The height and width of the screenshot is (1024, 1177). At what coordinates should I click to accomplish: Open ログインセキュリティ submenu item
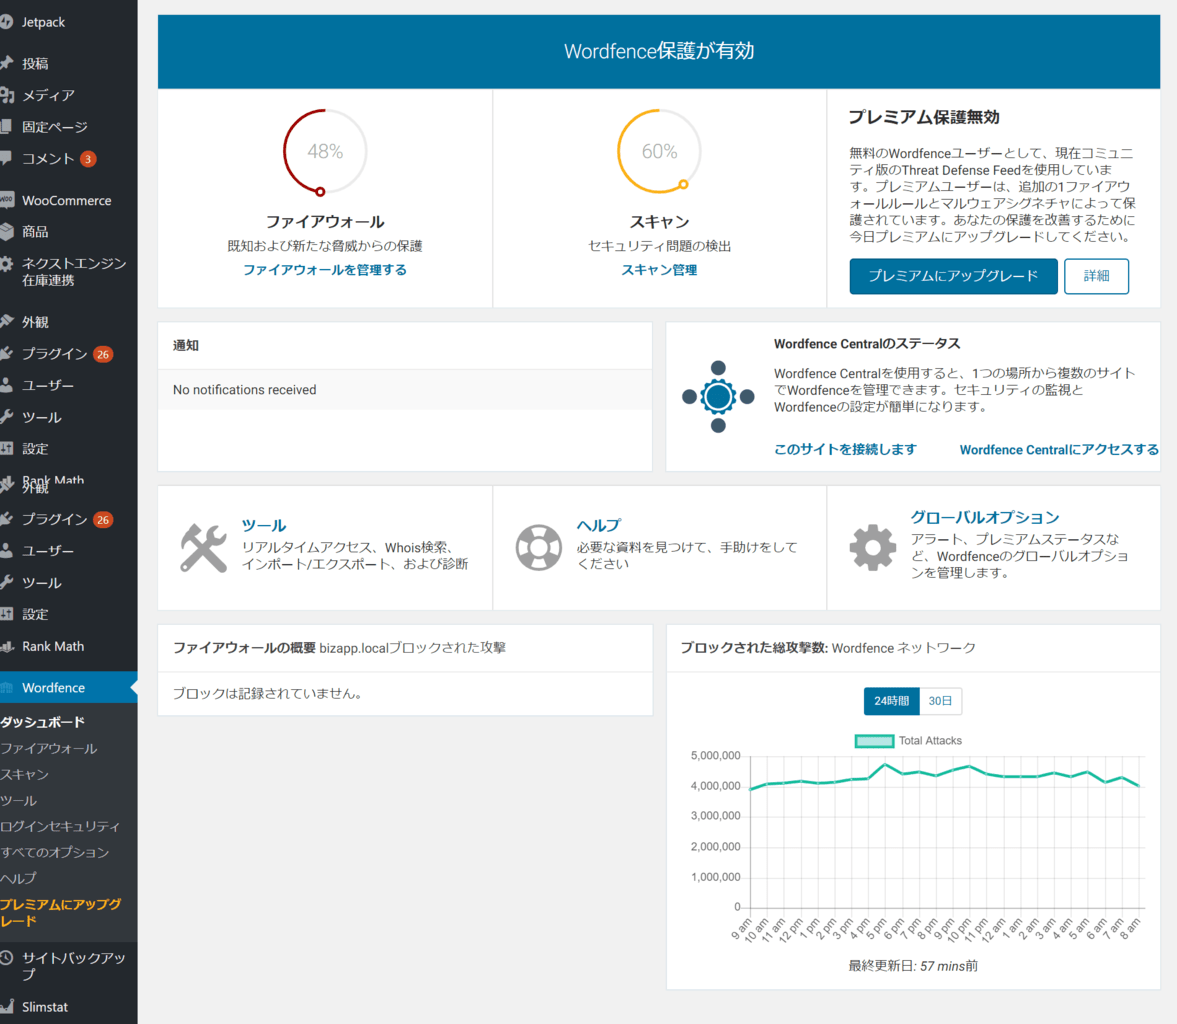pyautogui.click(x=60, y=826)
